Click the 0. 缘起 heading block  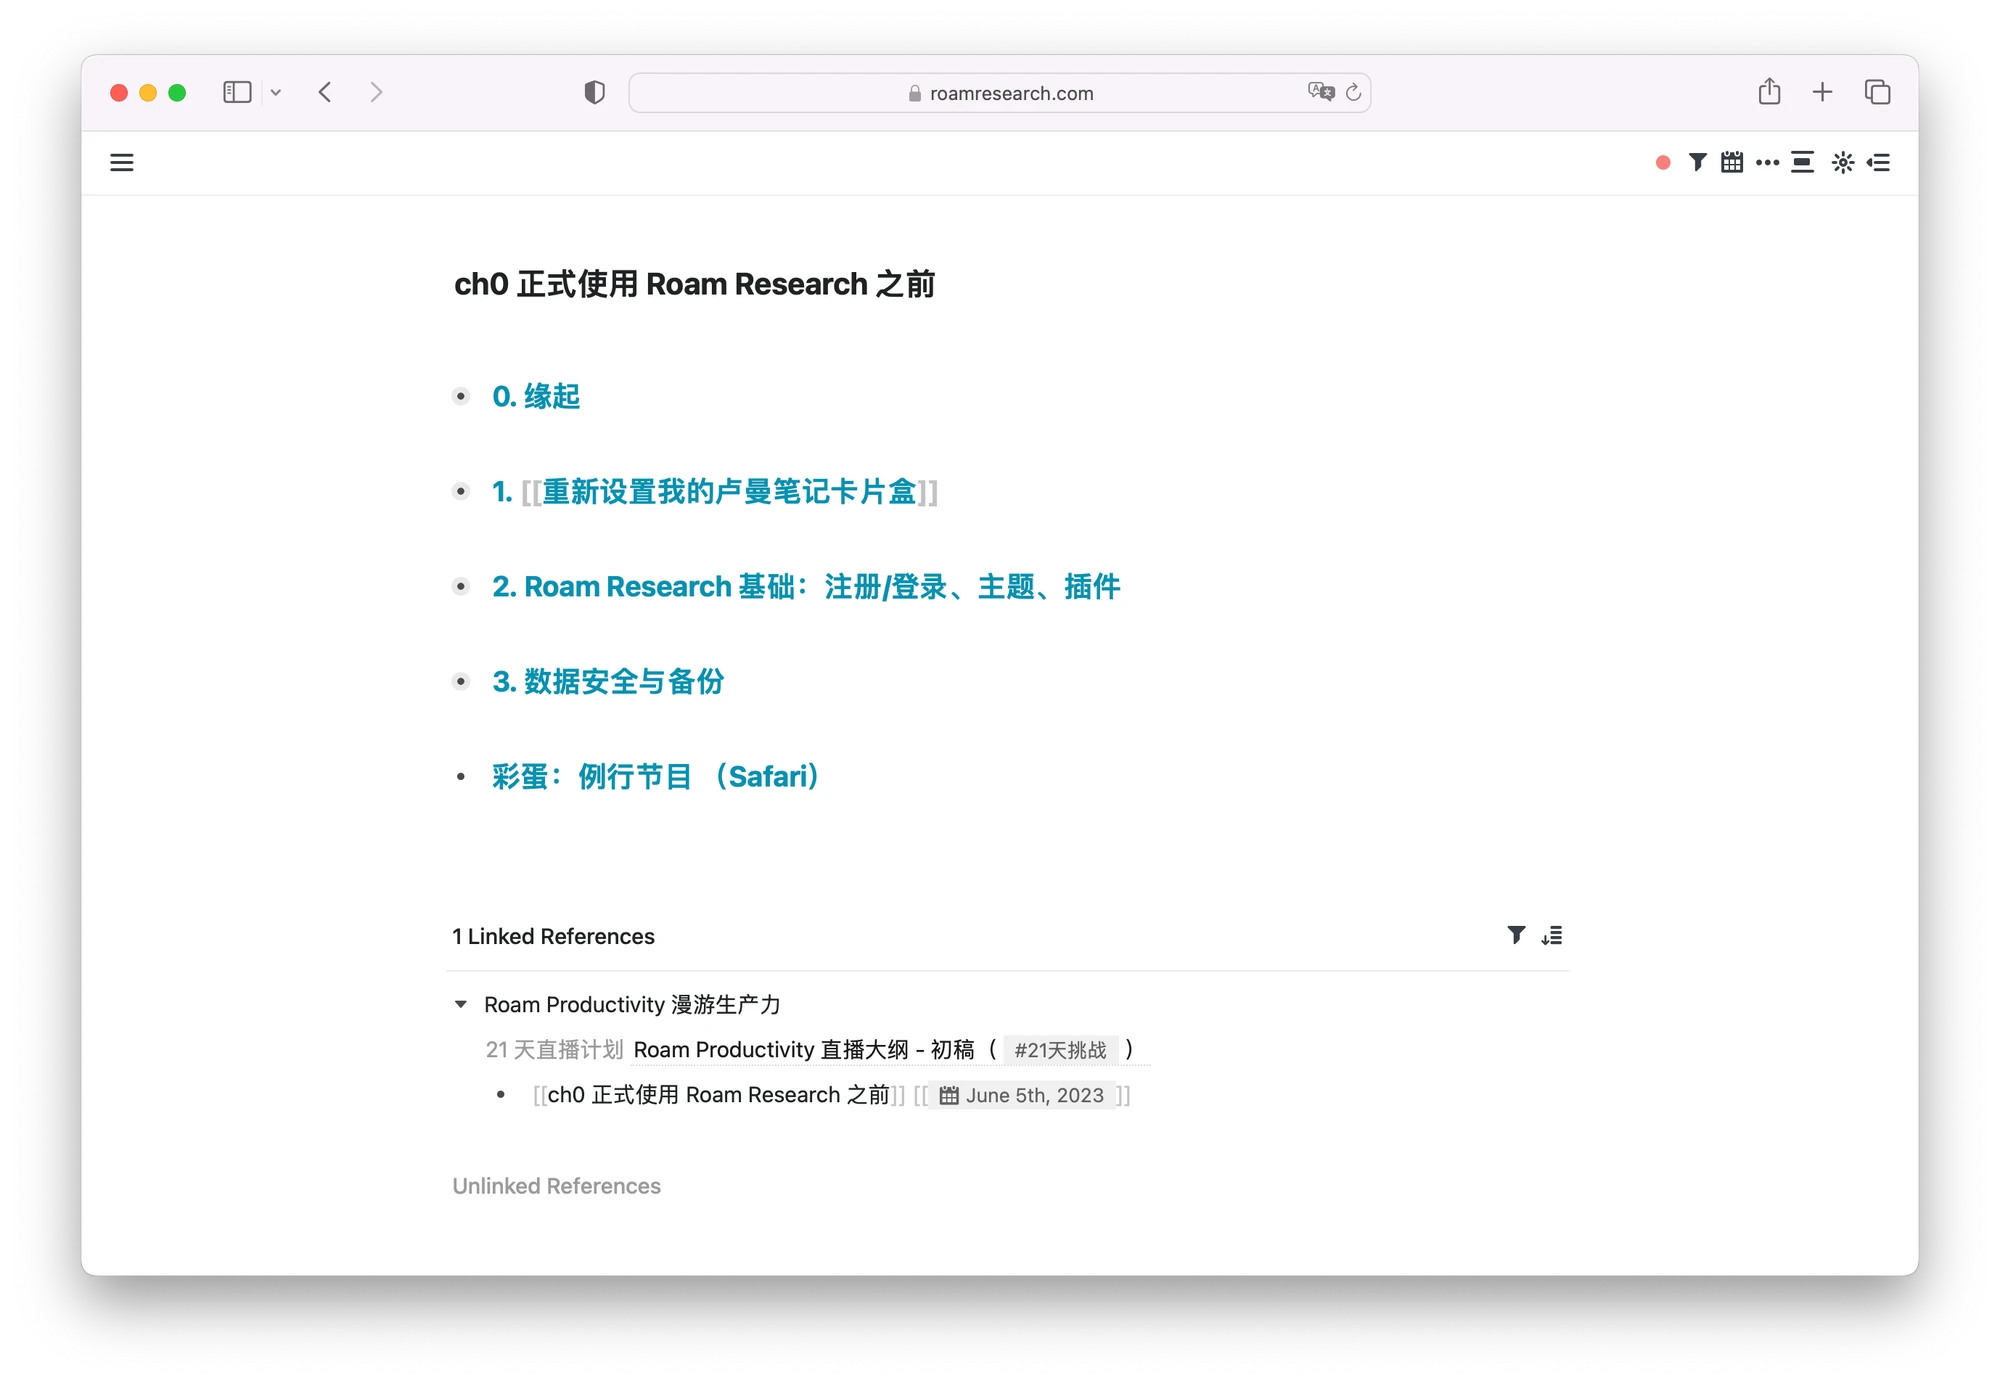(x=536, y=396)
